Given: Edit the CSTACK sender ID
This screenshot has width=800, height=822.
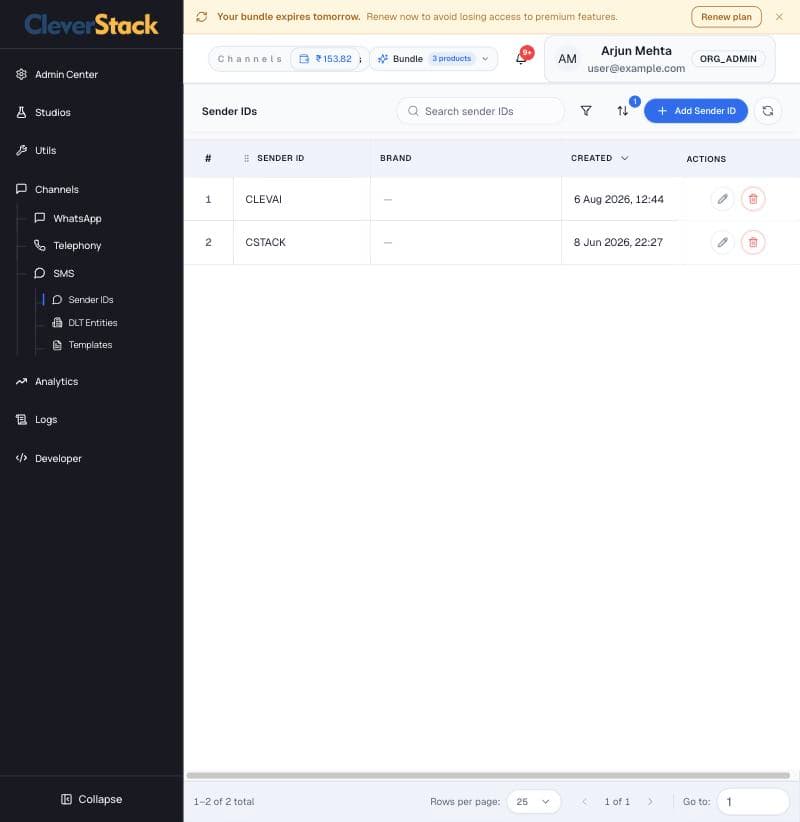Looking at the screenshot, I should point(722,242).
